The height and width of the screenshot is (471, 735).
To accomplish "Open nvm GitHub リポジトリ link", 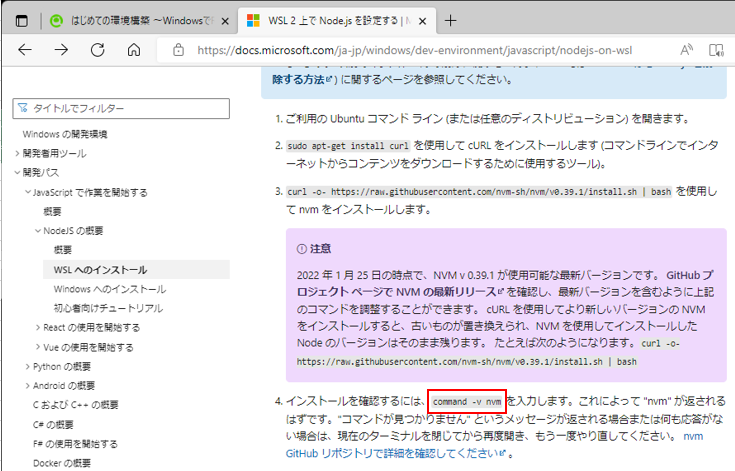I will tap(494, 445).
